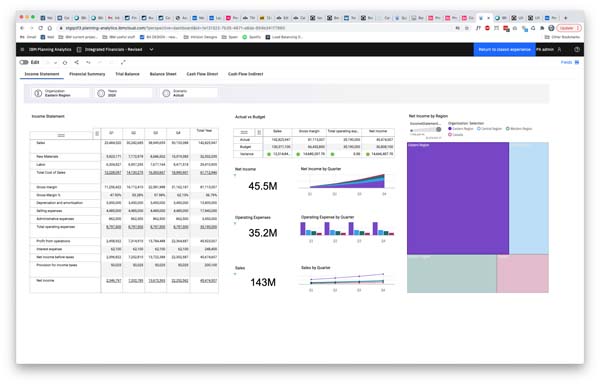Click the Net Income by Quarter area chart
Screen dimensions: 600x385
347,181
